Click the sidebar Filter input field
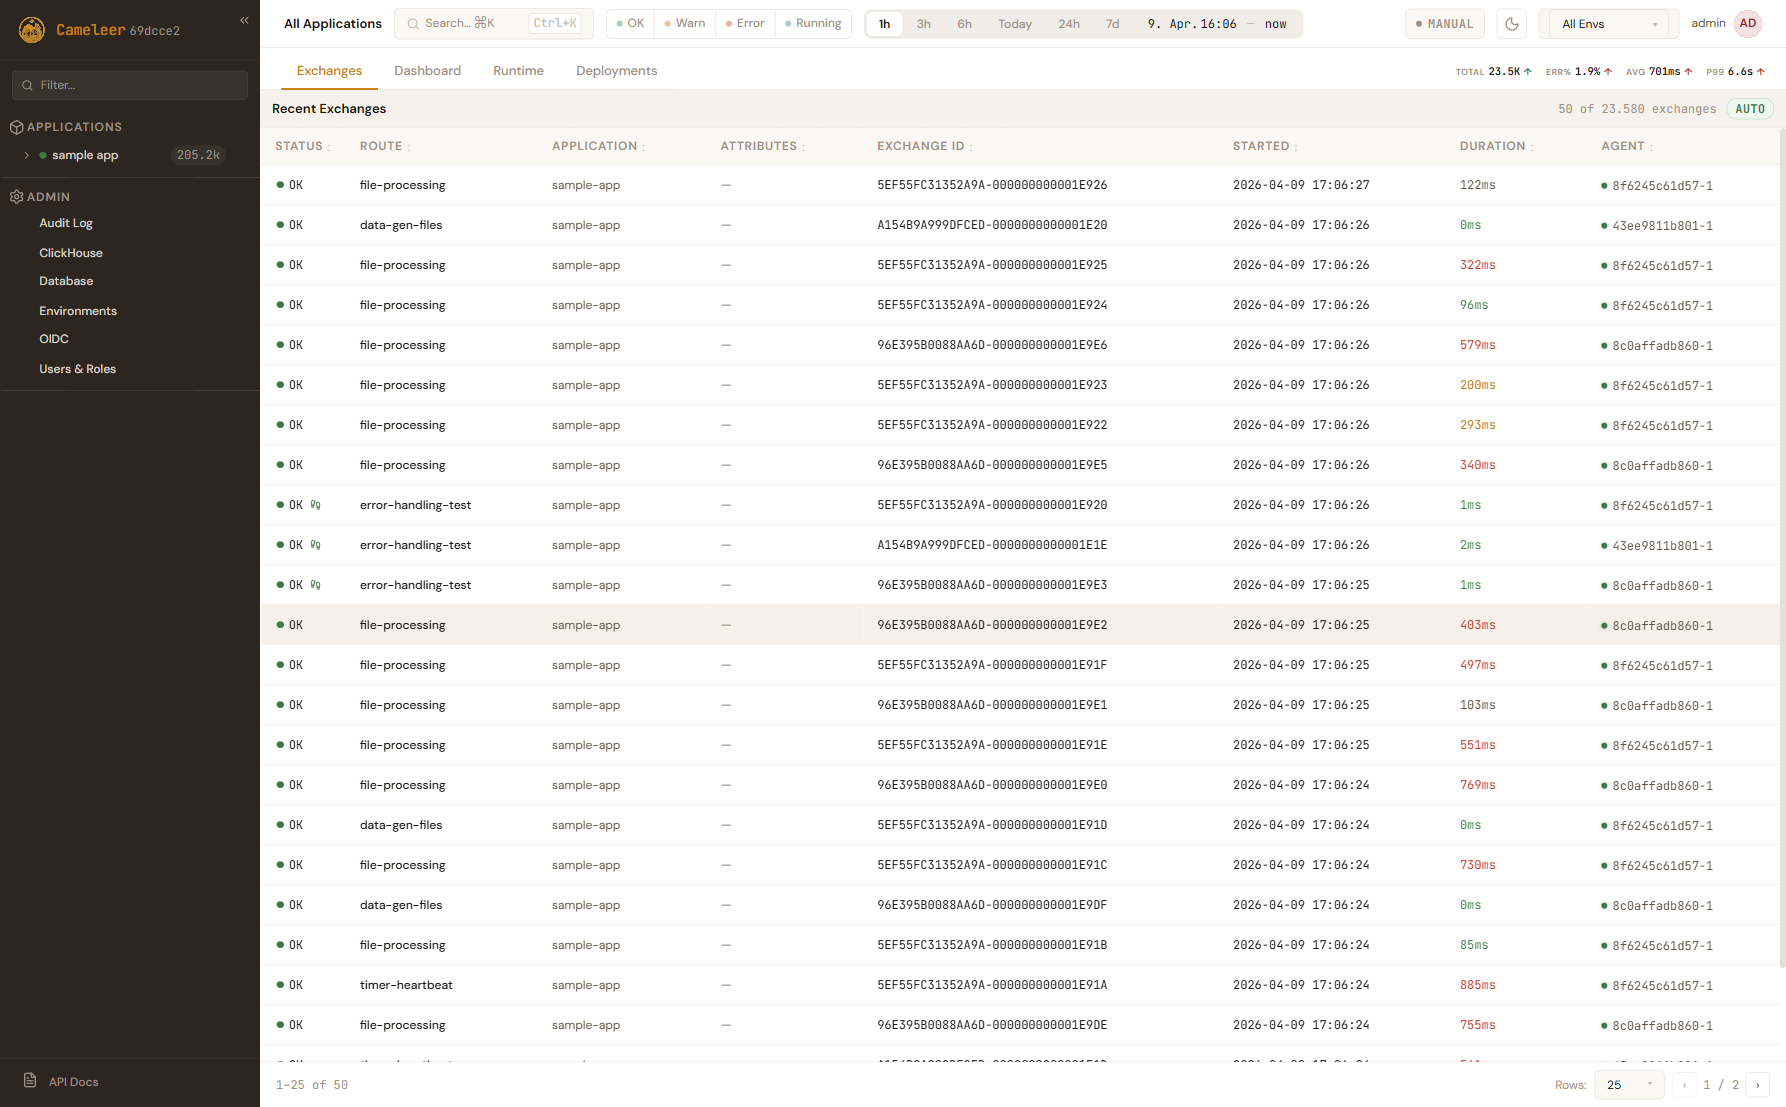Screen dimensions: 1786x1107 coord(130,85)
